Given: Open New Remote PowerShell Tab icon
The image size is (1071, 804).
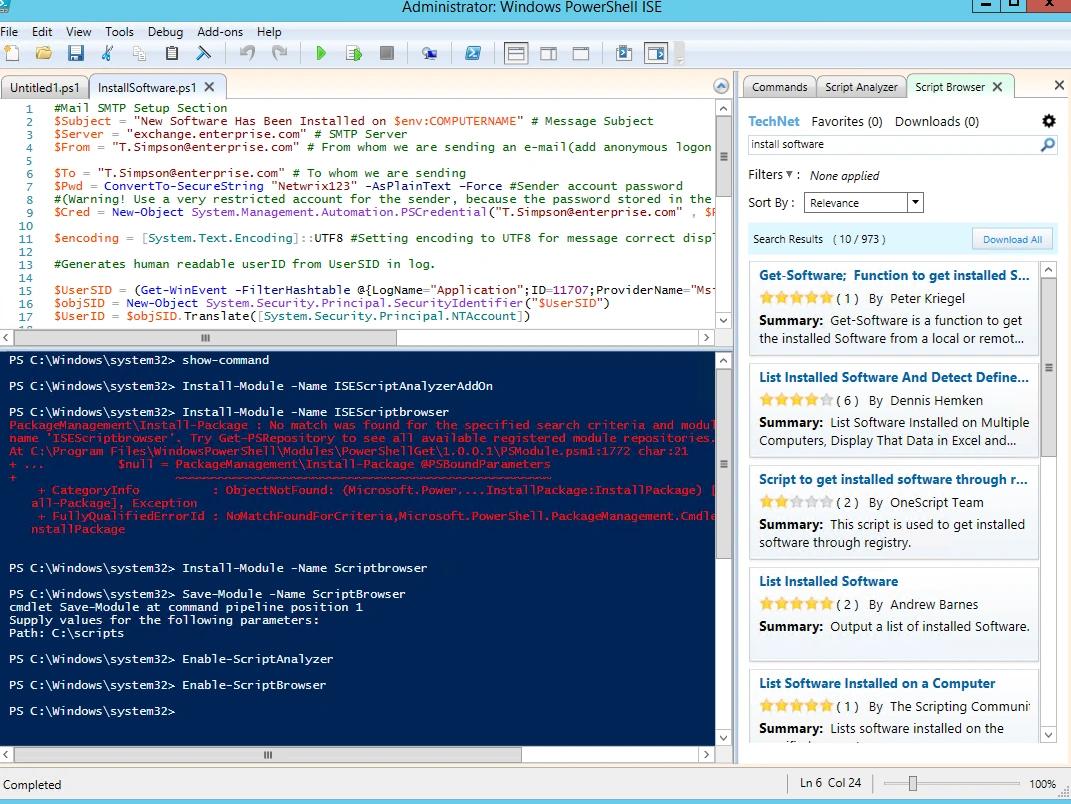Looking at the screenshot, I should click(430, 54).
